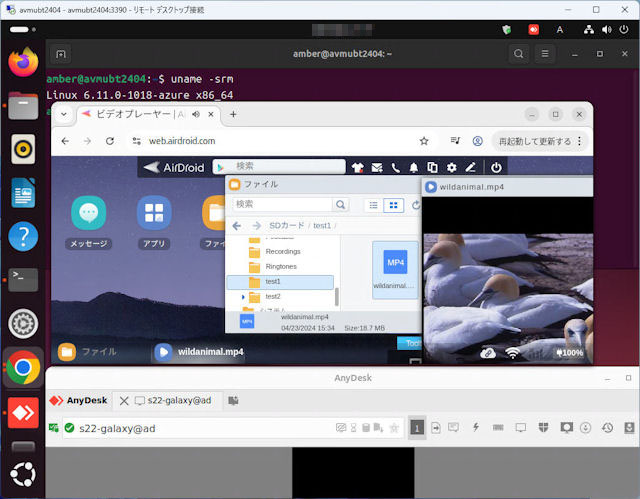Go forward in the file manager
640x499 pixels.
[x=256, y=226]
